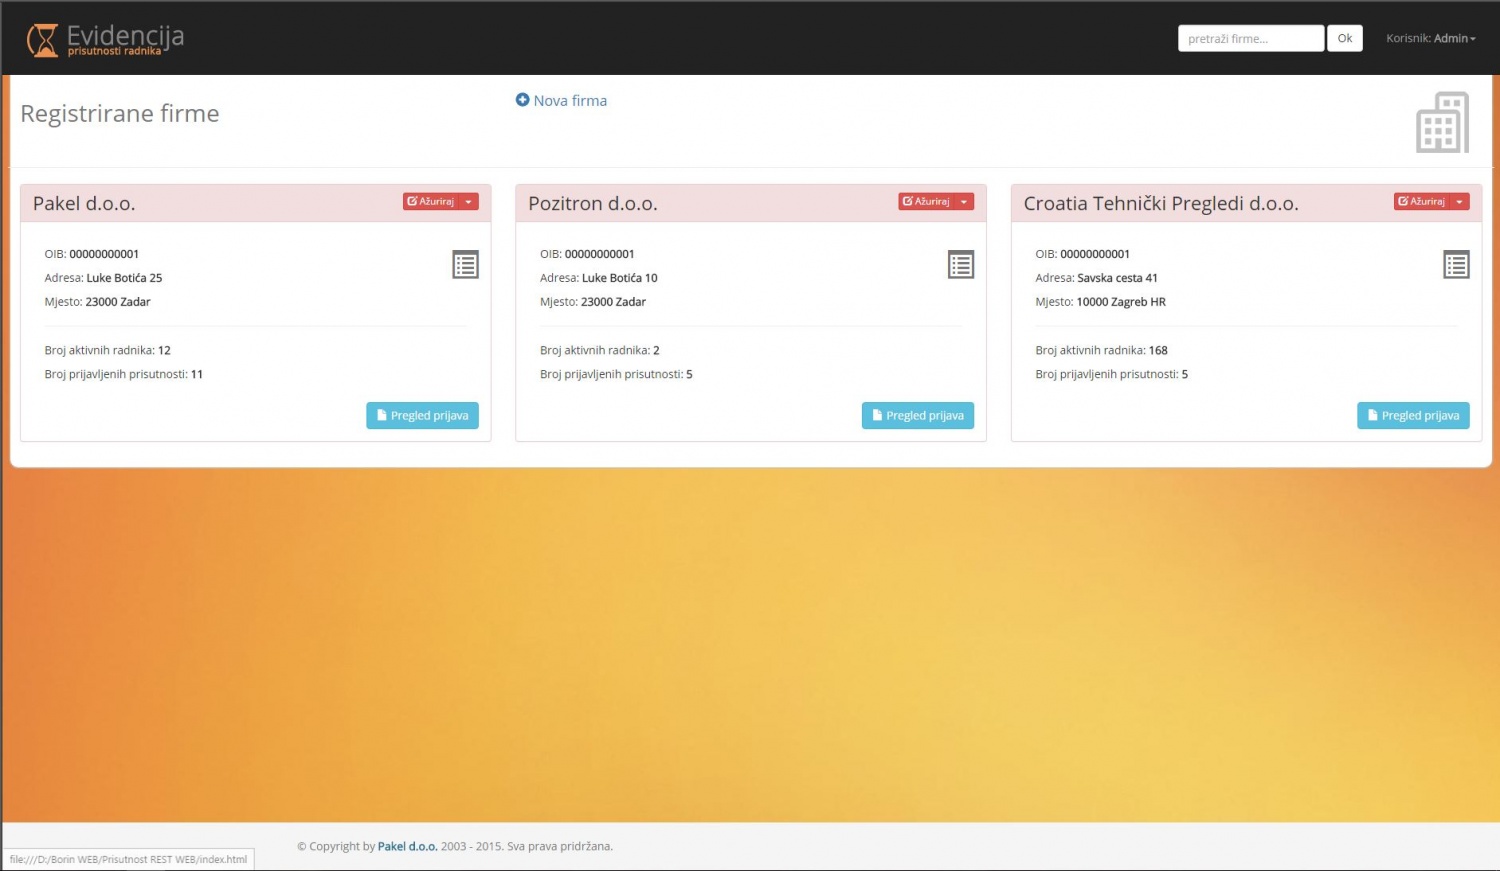This screenshot has width=1500, height=871.
Task: Click address text Luke Botića 10
Action: coord(620,278)
